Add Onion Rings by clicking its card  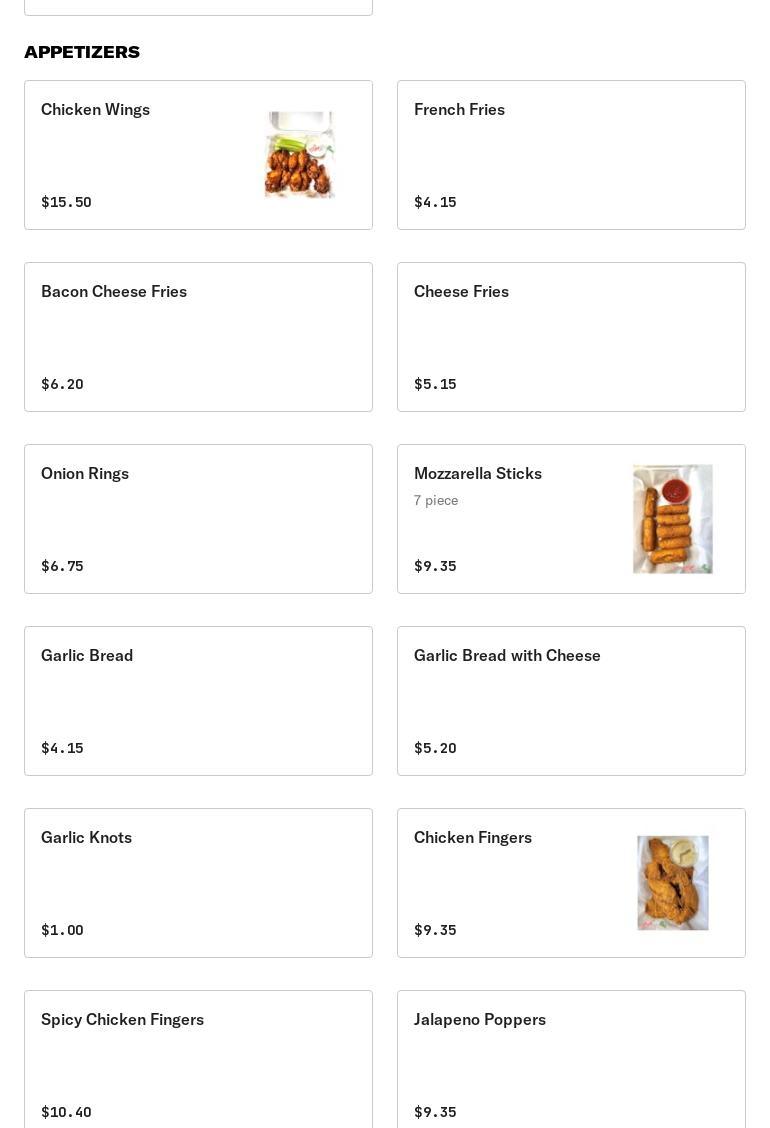pos(198,519)
